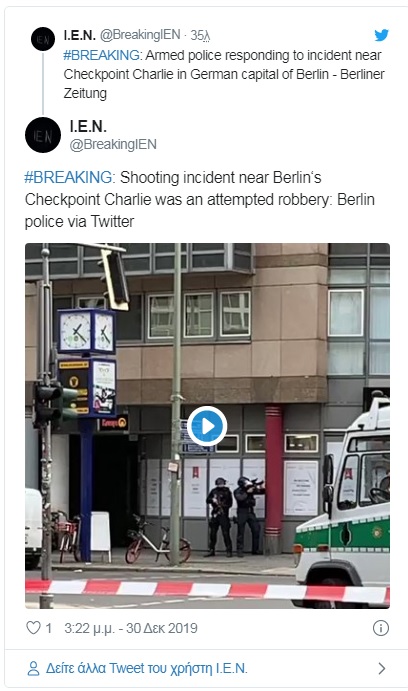
Task: Play the embedded Berlin police video
Action: pos(207,426)
